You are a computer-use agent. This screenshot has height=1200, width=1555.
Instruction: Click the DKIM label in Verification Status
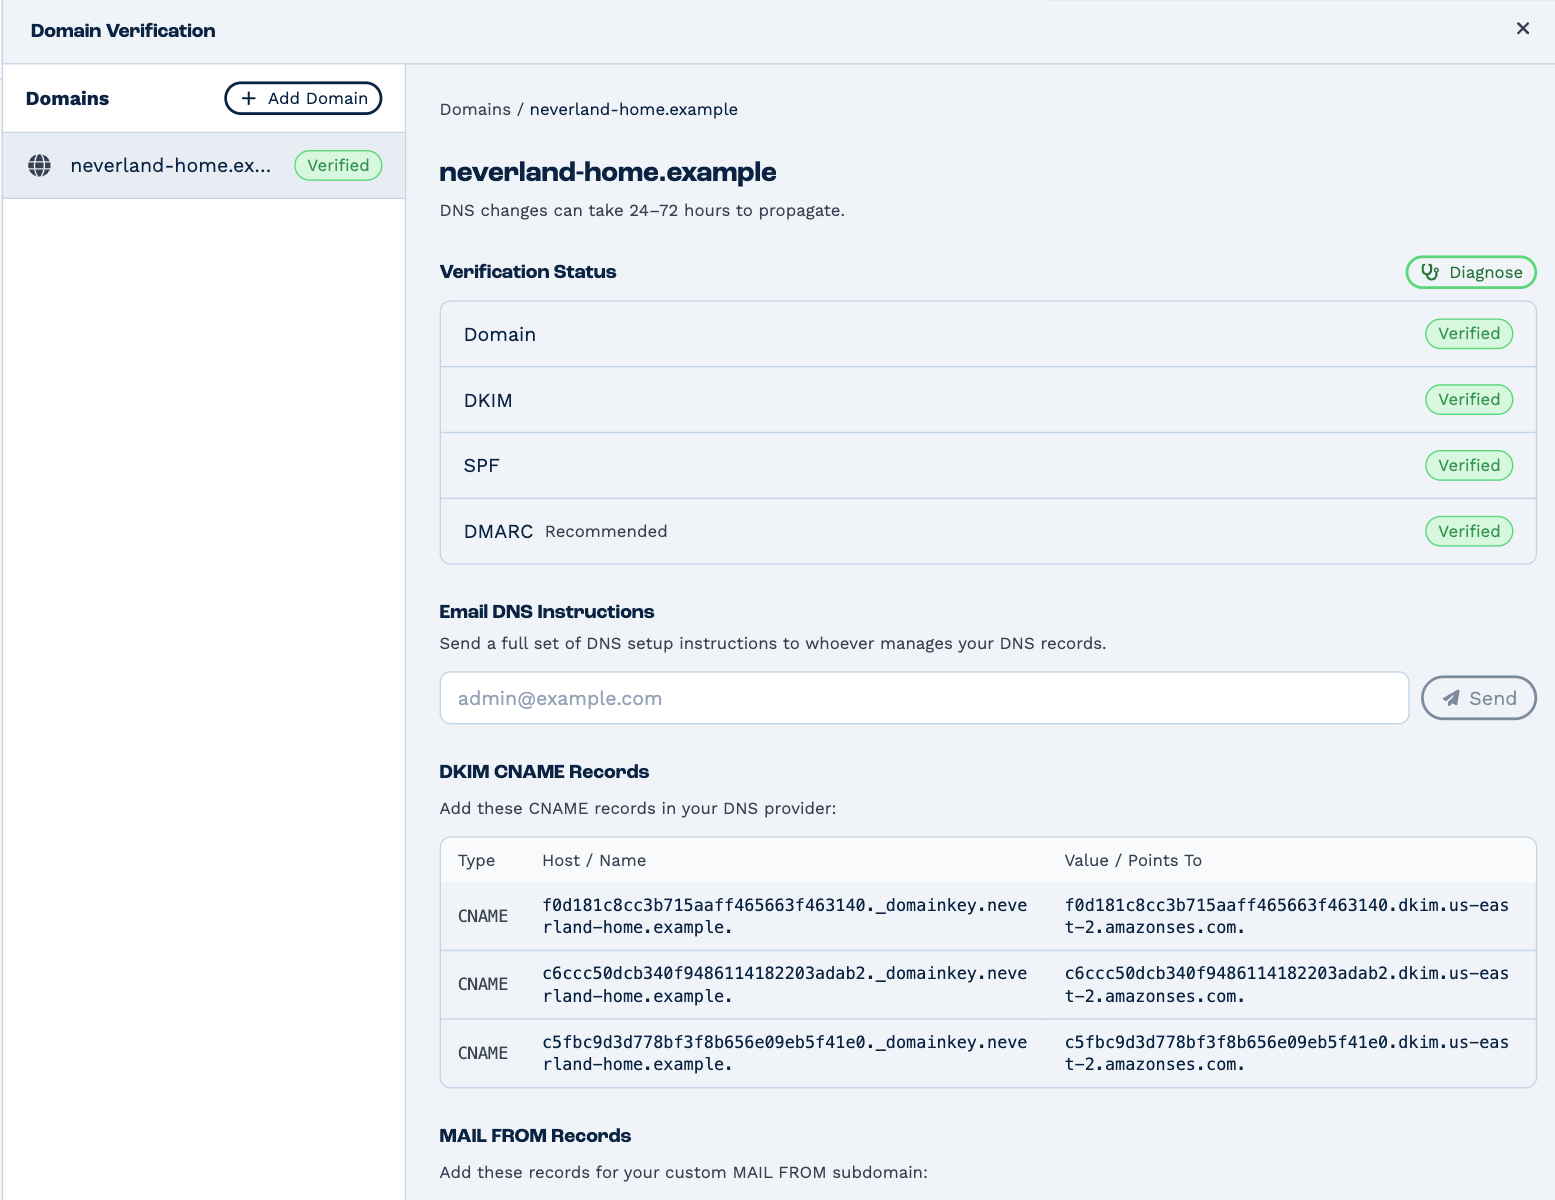coord(488,400)
